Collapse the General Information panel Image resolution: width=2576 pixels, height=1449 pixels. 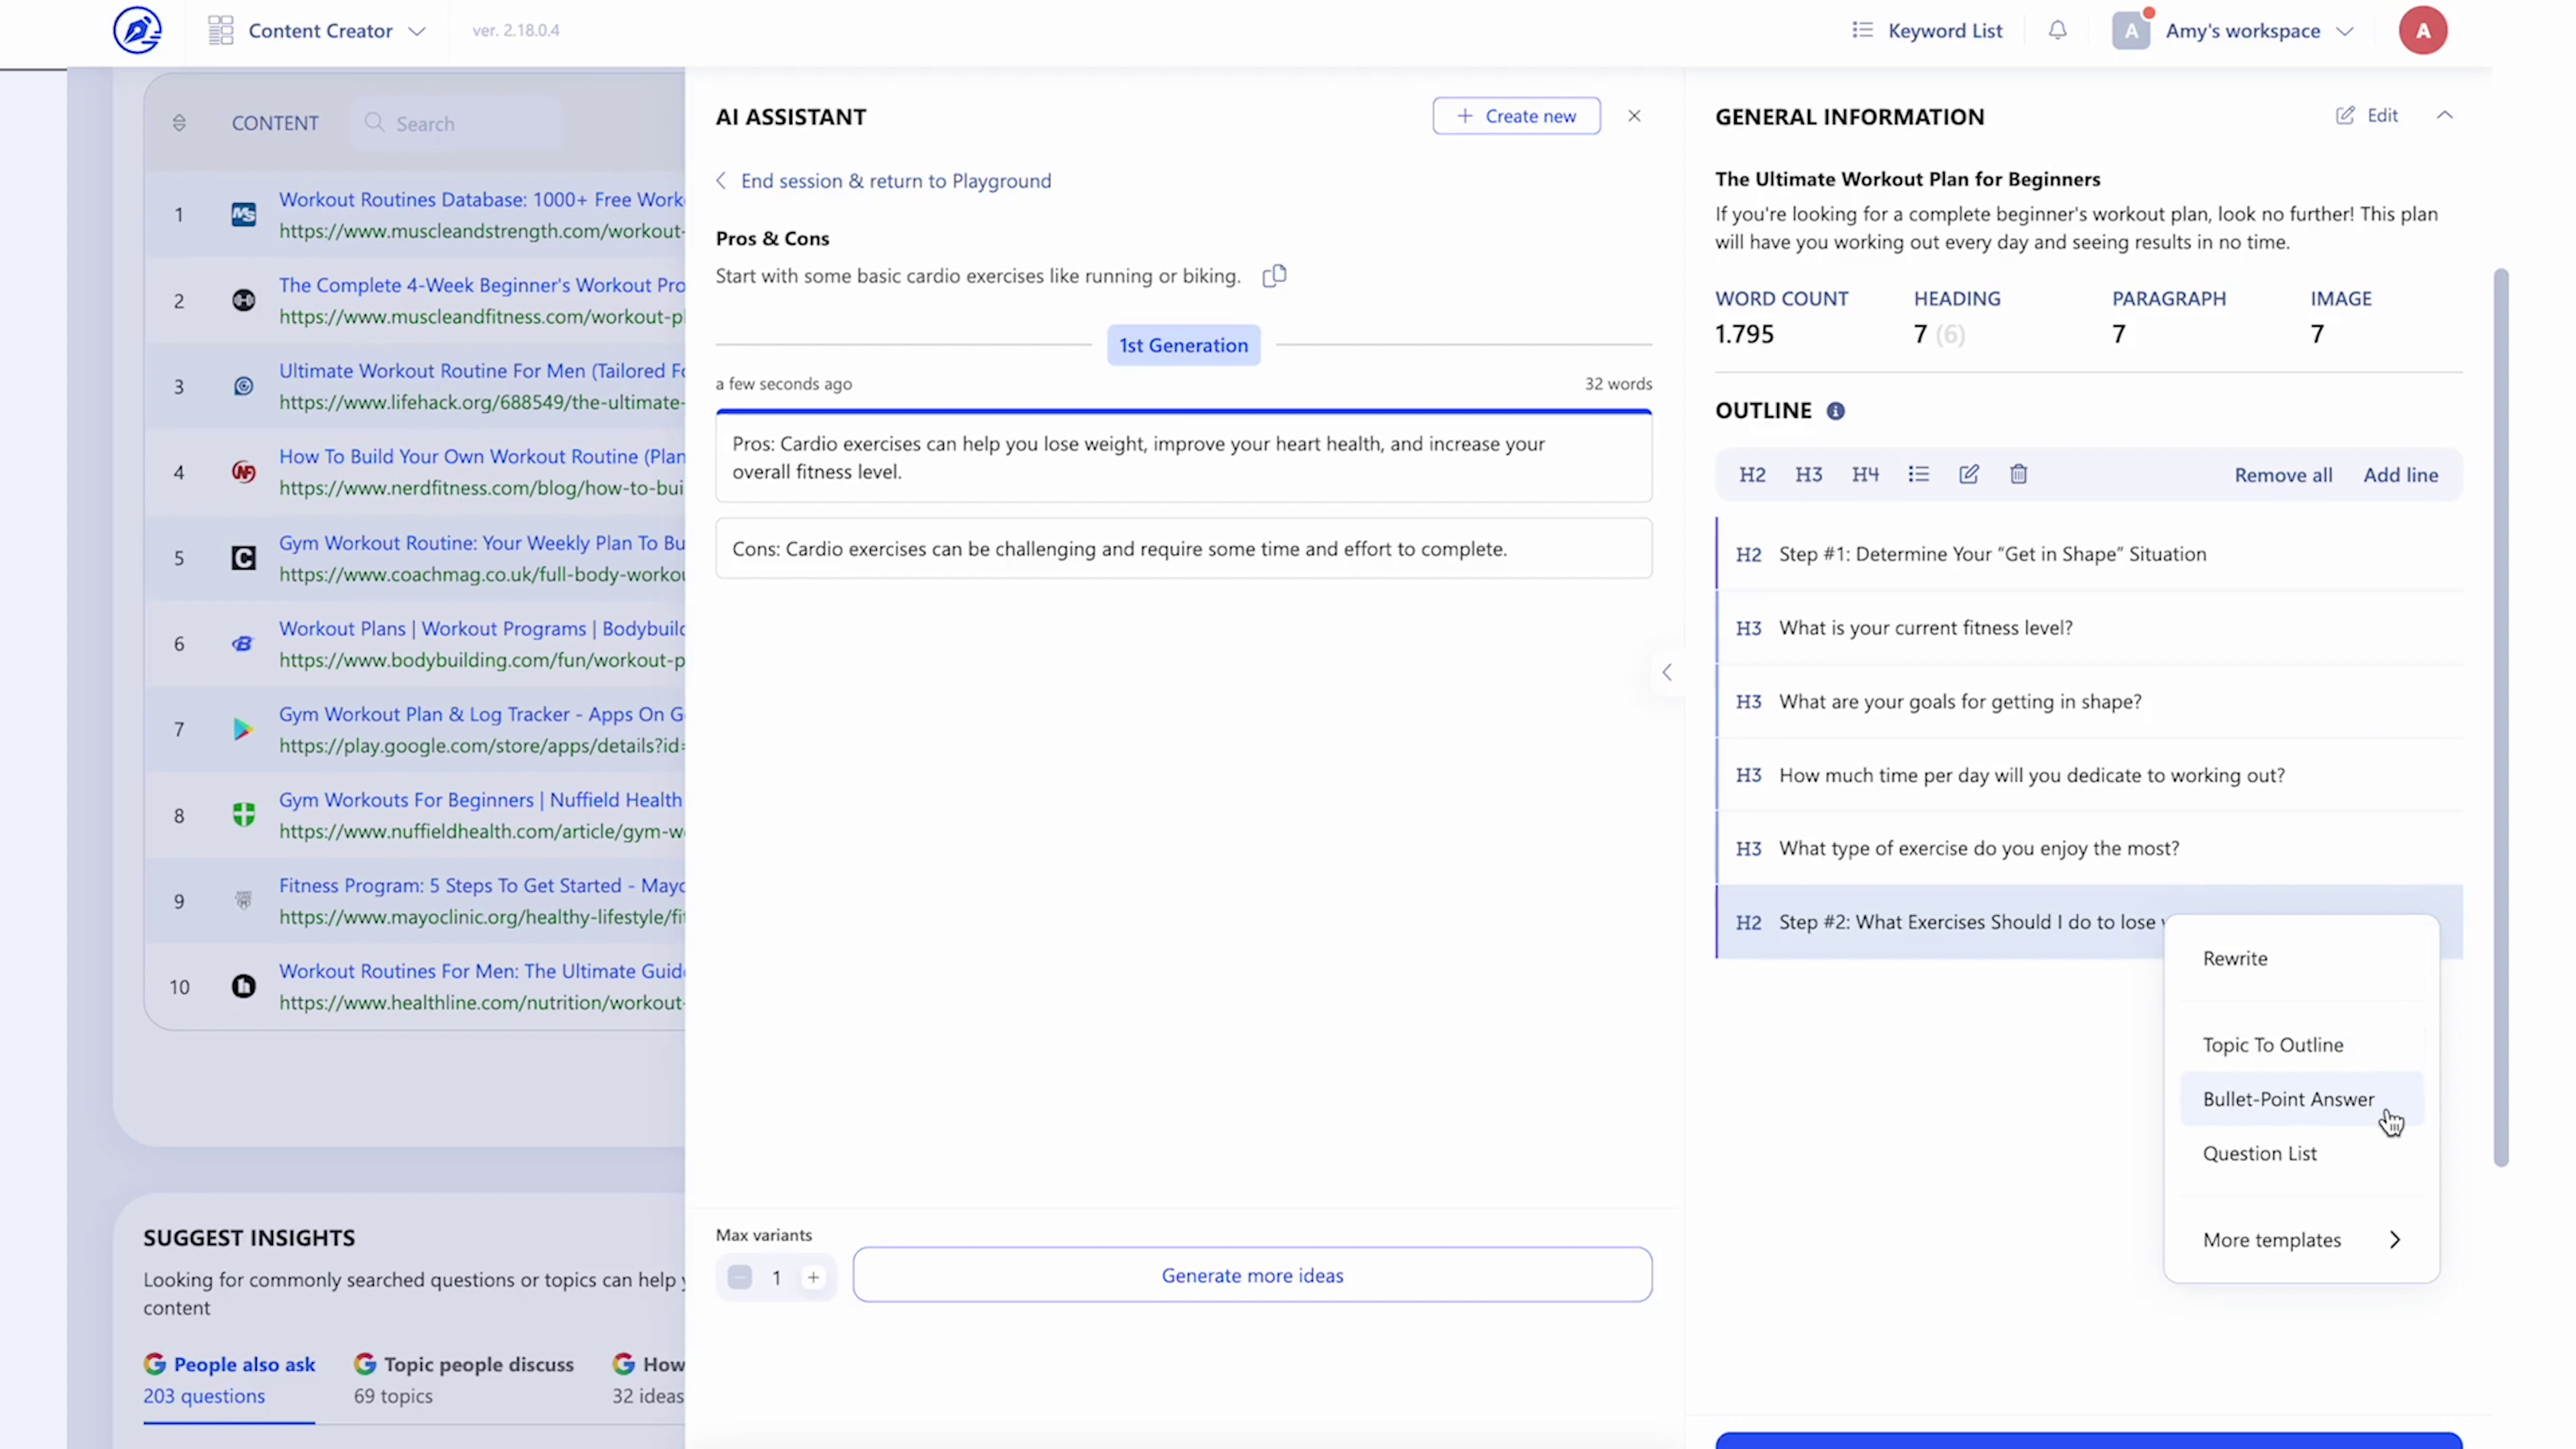[2445, 115]
